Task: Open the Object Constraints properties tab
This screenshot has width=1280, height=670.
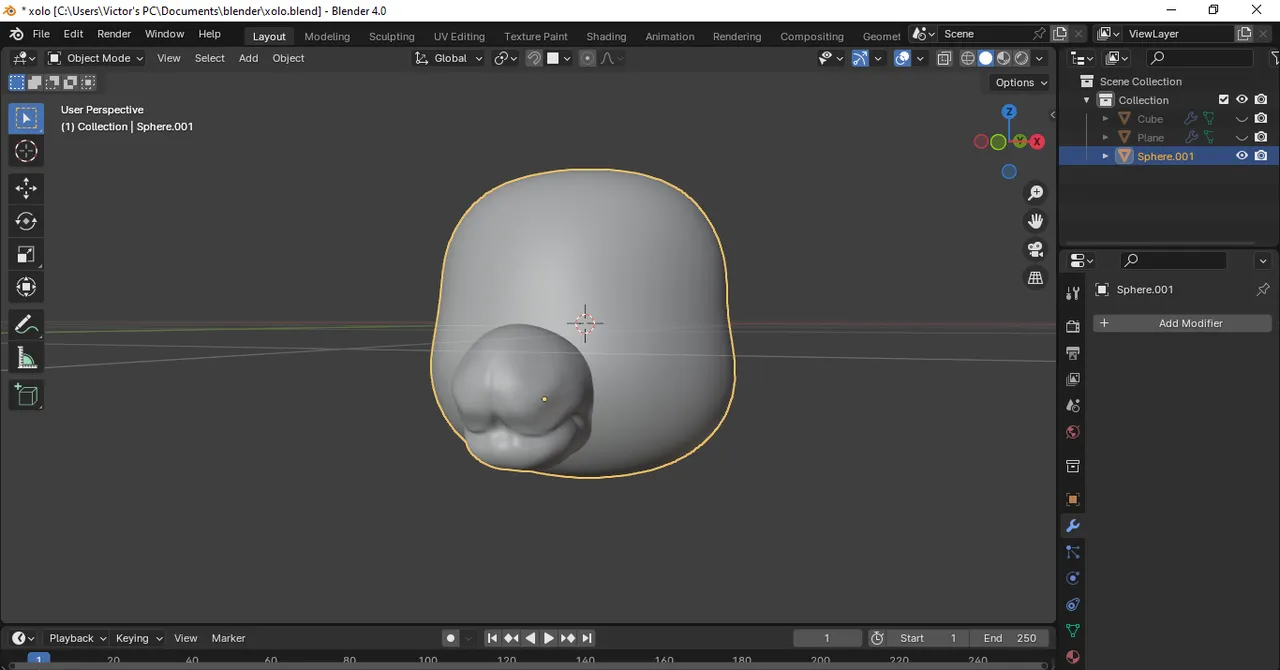Action: 1073,605
